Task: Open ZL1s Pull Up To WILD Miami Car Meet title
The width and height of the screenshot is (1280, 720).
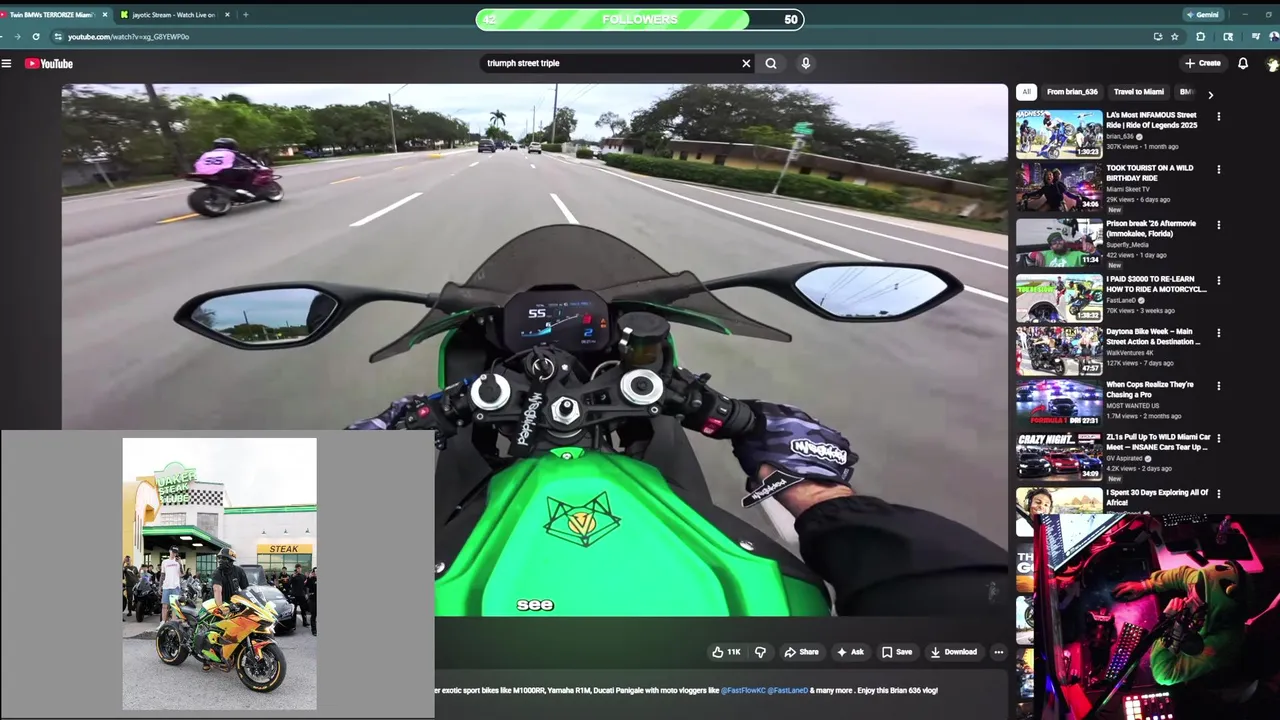Action: click(x=1158, y=442)
